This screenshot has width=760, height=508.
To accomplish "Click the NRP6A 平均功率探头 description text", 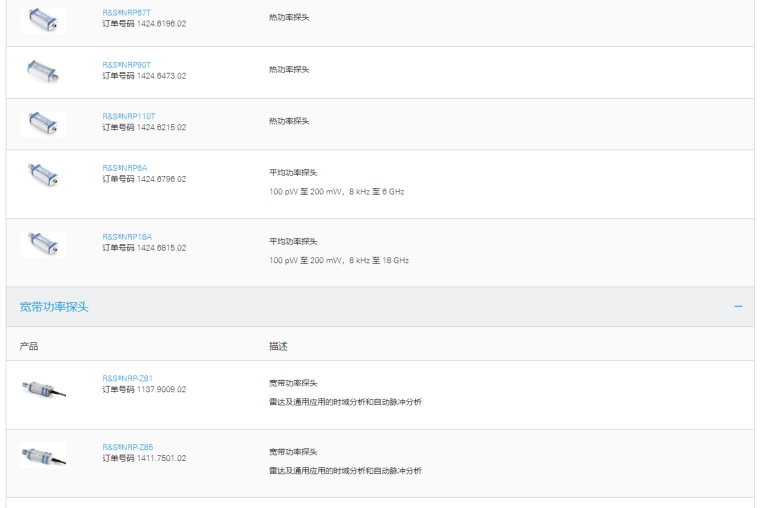I will pyautogui.click(x=292, y=172).
